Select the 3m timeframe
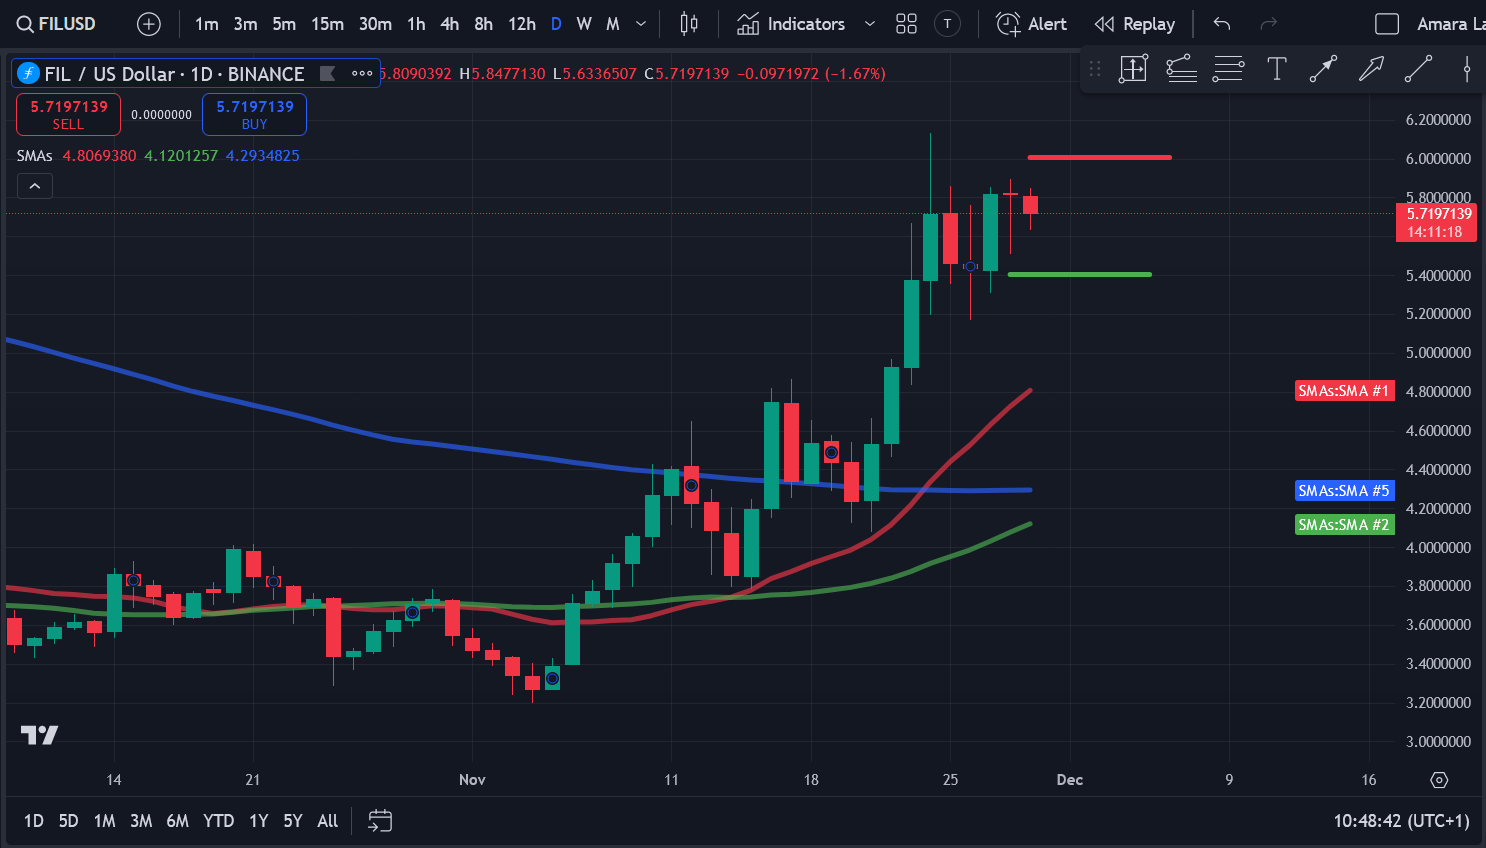Image resolution: width=1486 pixels, height=848 pixels. (x=245, y=24)
